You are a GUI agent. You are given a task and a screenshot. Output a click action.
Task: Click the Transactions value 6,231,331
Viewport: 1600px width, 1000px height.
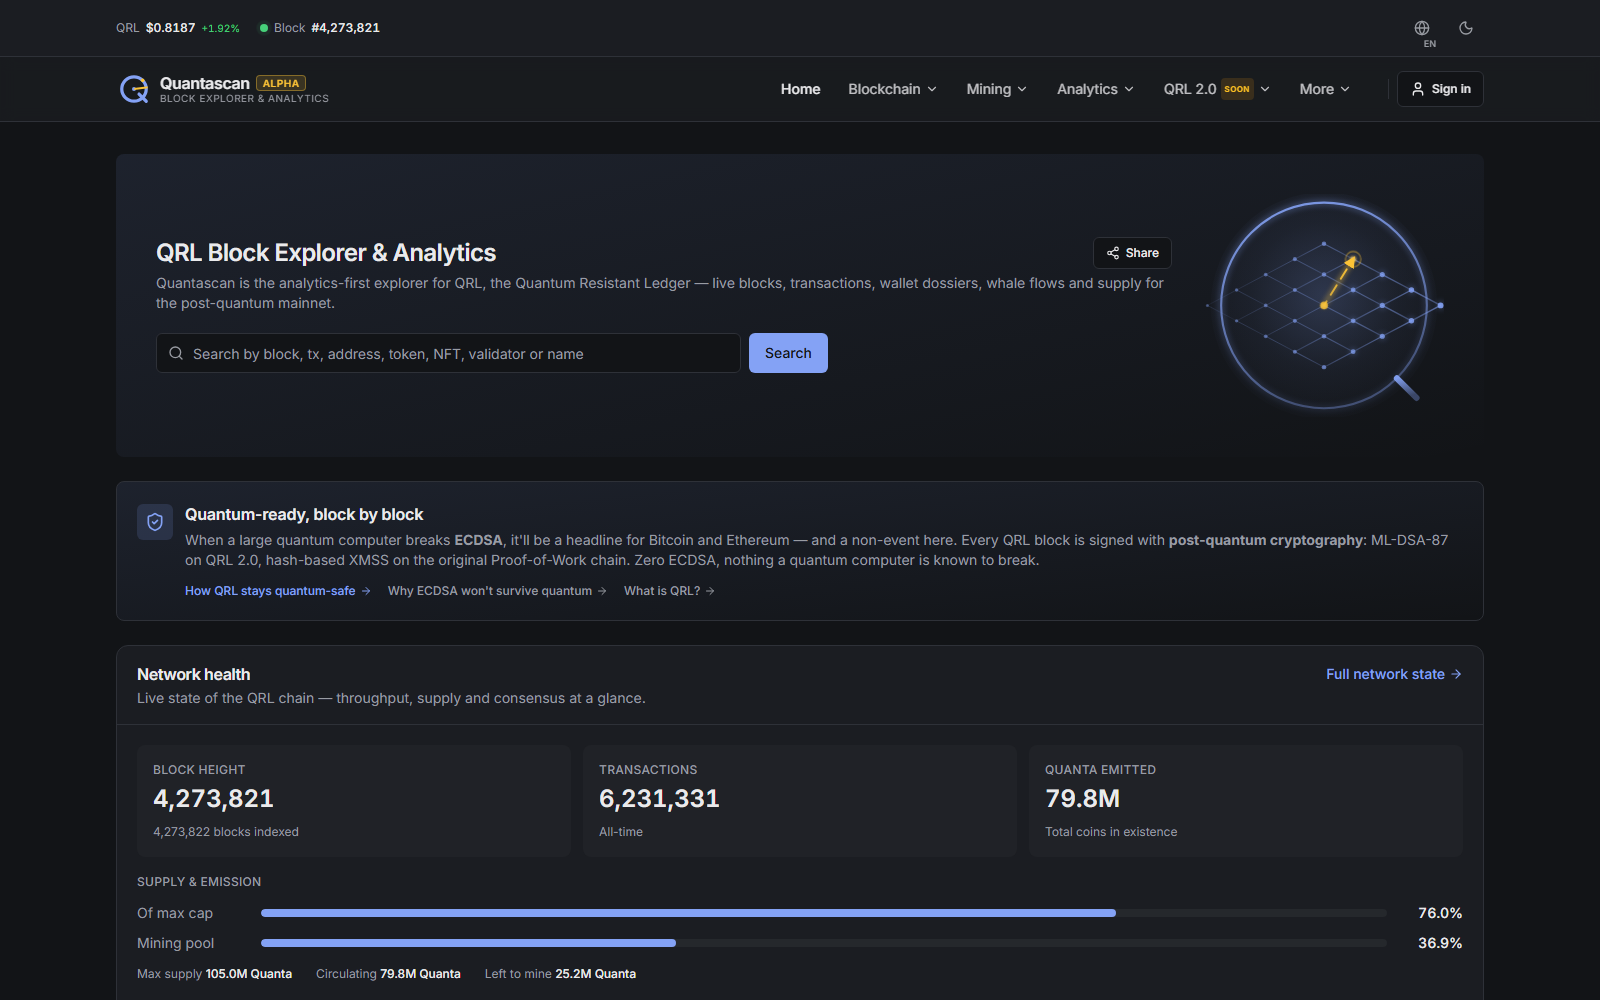click(x=659, y=799)
